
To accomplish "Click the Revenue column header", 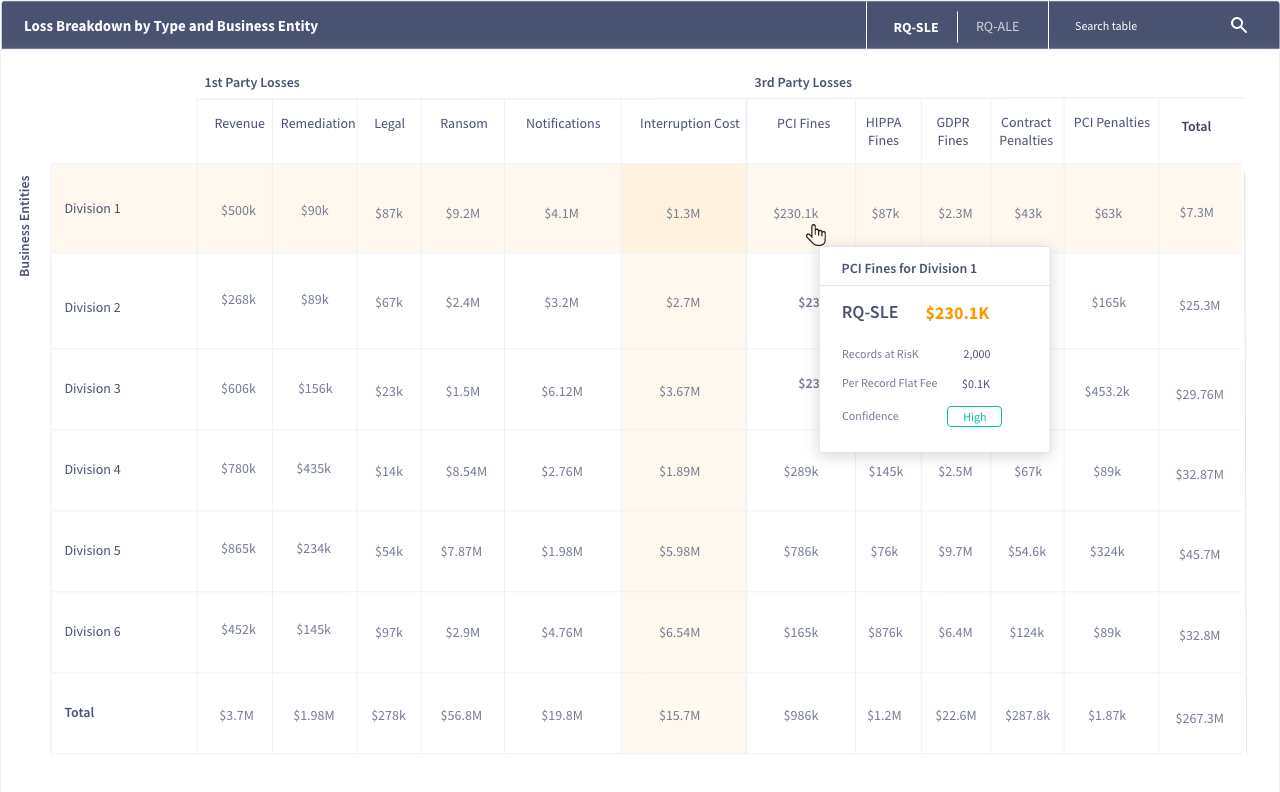I will [239, 124].
